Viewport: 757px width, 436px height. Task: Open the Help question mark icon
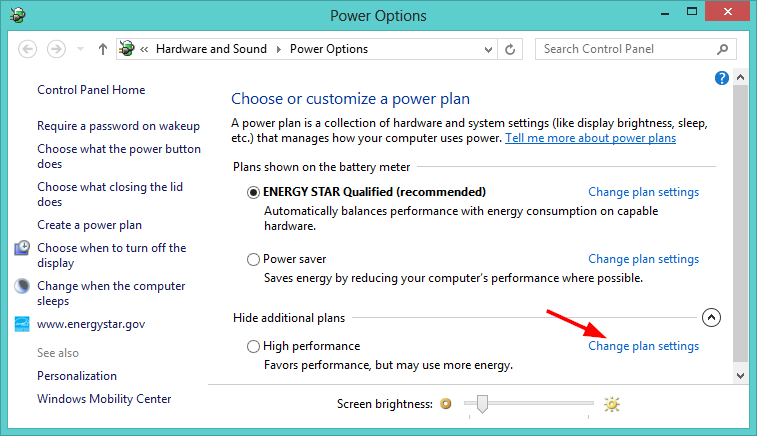[721, 78]
